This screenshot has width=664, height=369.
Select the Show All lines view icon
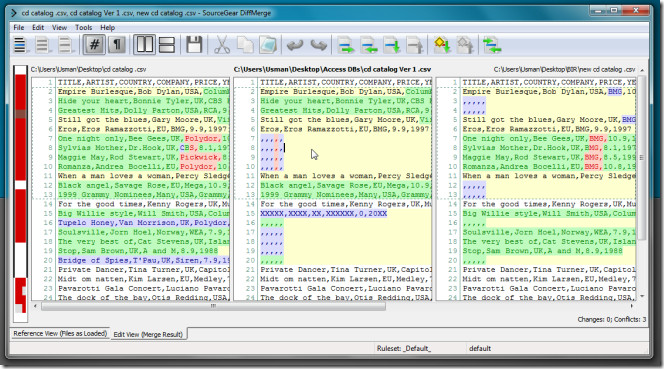coord(20,45)
